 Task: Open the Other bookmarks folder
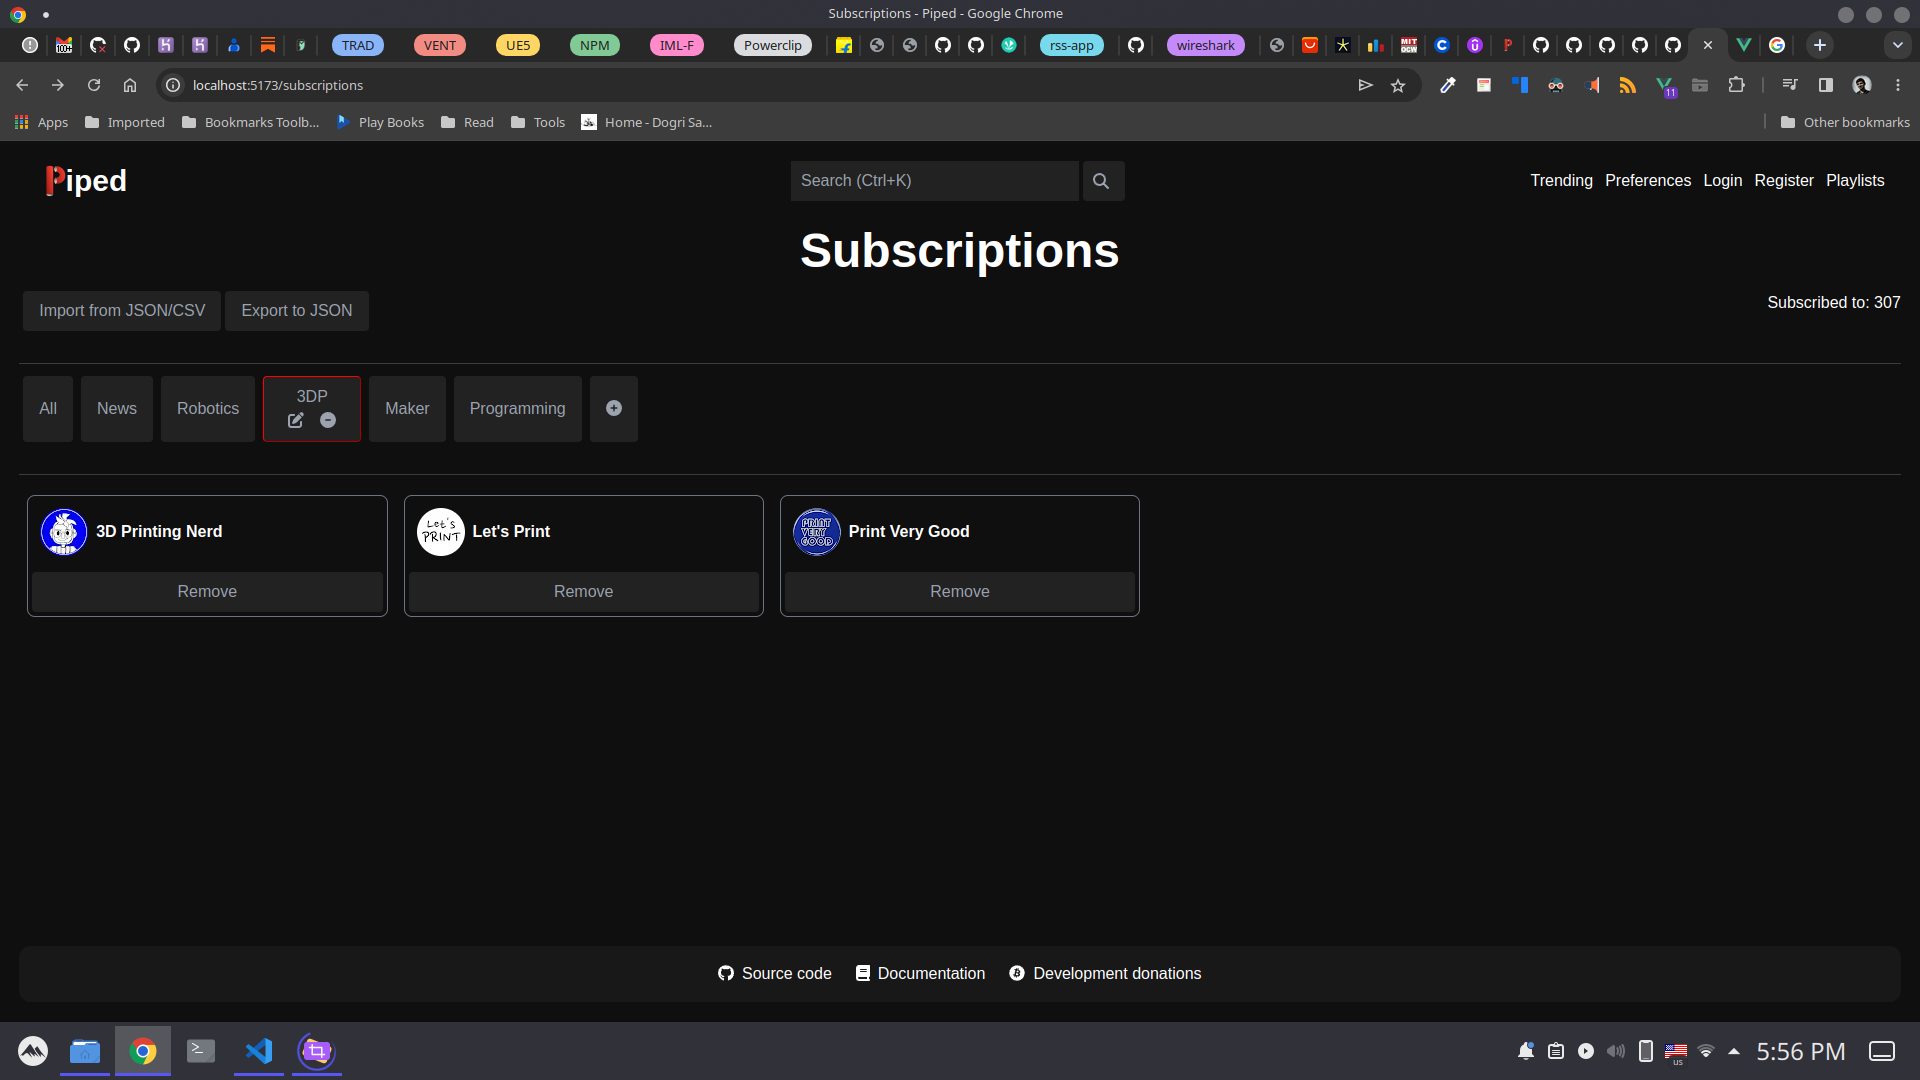[x=1843, y=122]
